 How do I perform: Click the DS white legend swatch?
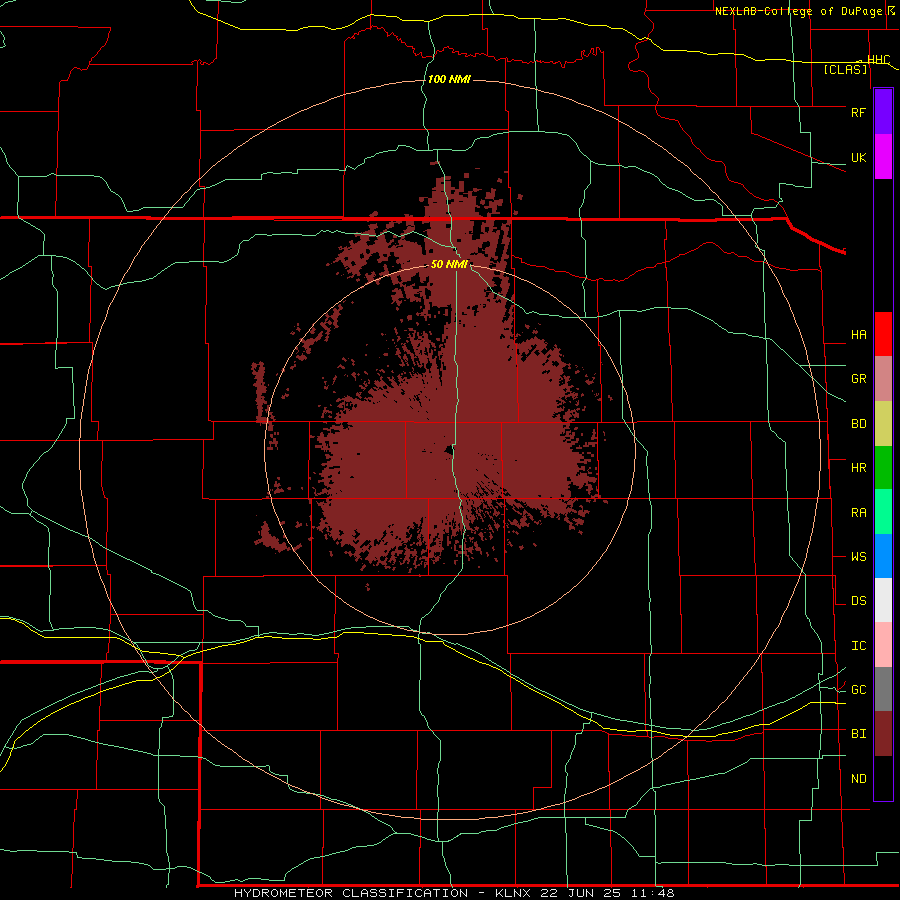(x=883, y=600)
